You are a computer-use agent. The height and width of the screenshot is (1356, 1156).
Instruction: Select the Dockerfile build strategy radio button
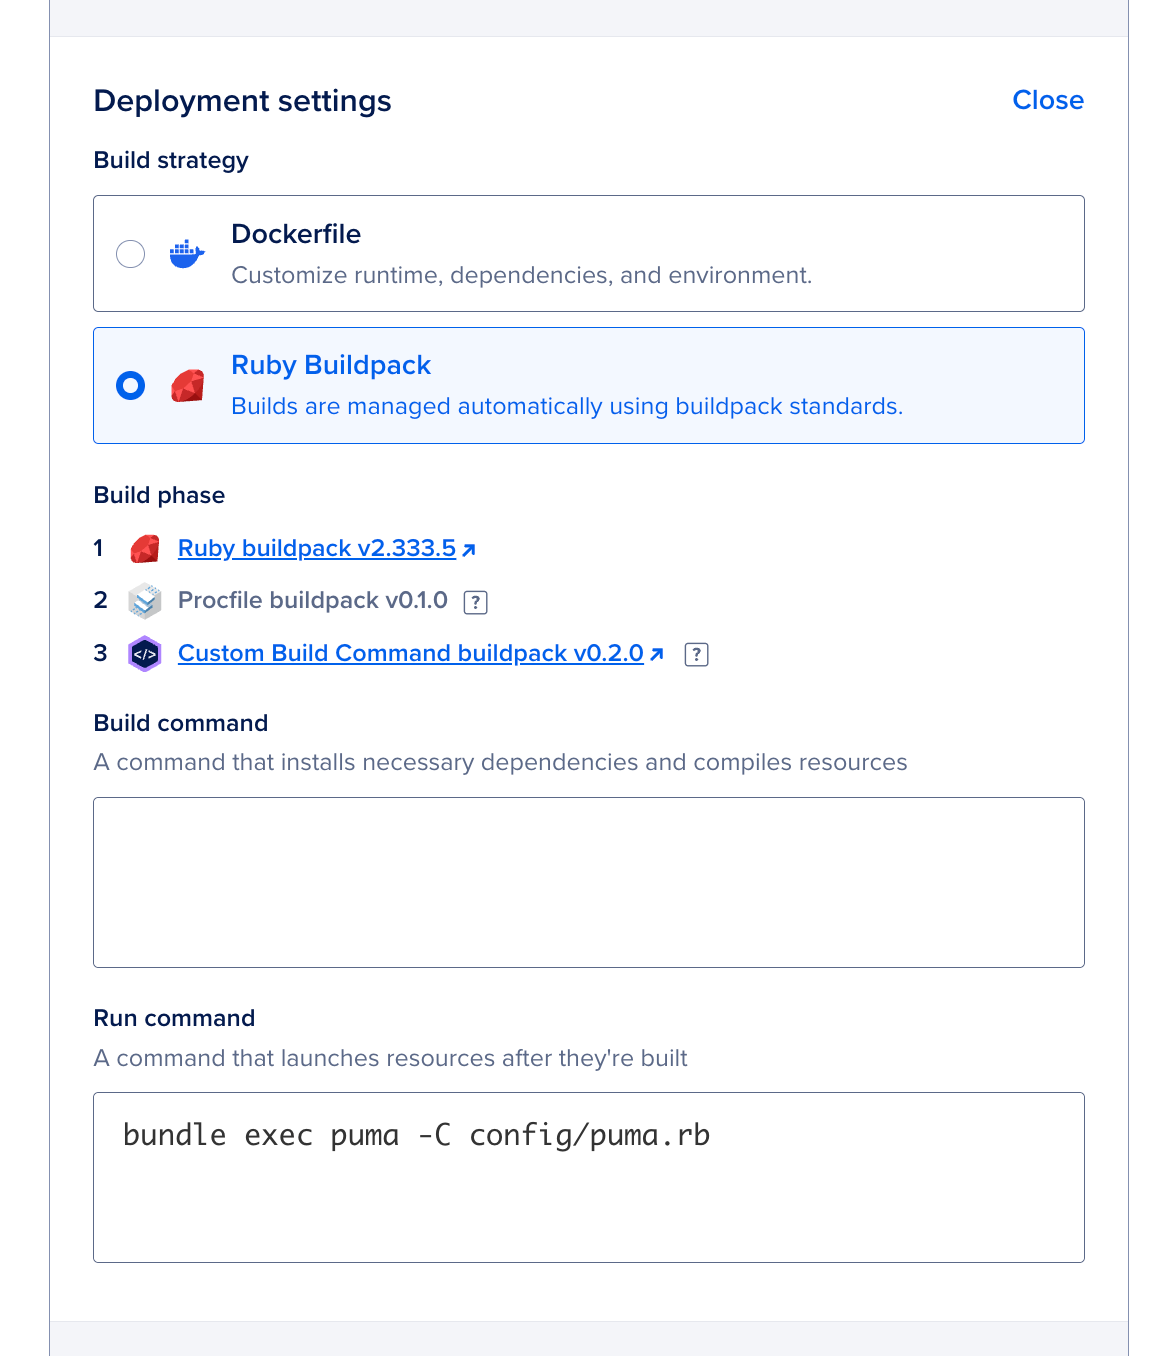point(130,254)
